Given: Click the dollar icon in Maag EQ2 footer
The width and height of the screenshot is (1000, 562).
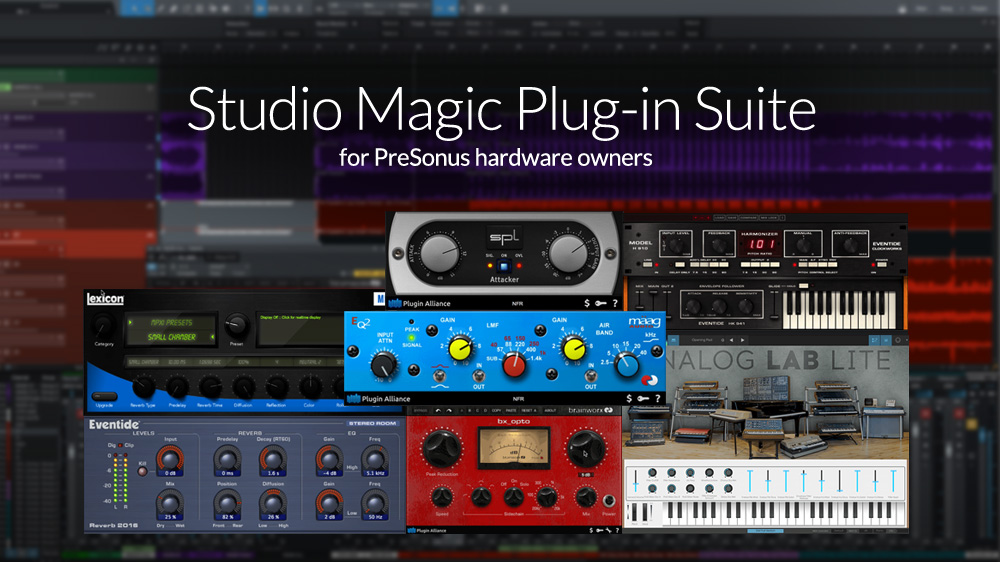Looking at the screenshot, I should point(629,399).
